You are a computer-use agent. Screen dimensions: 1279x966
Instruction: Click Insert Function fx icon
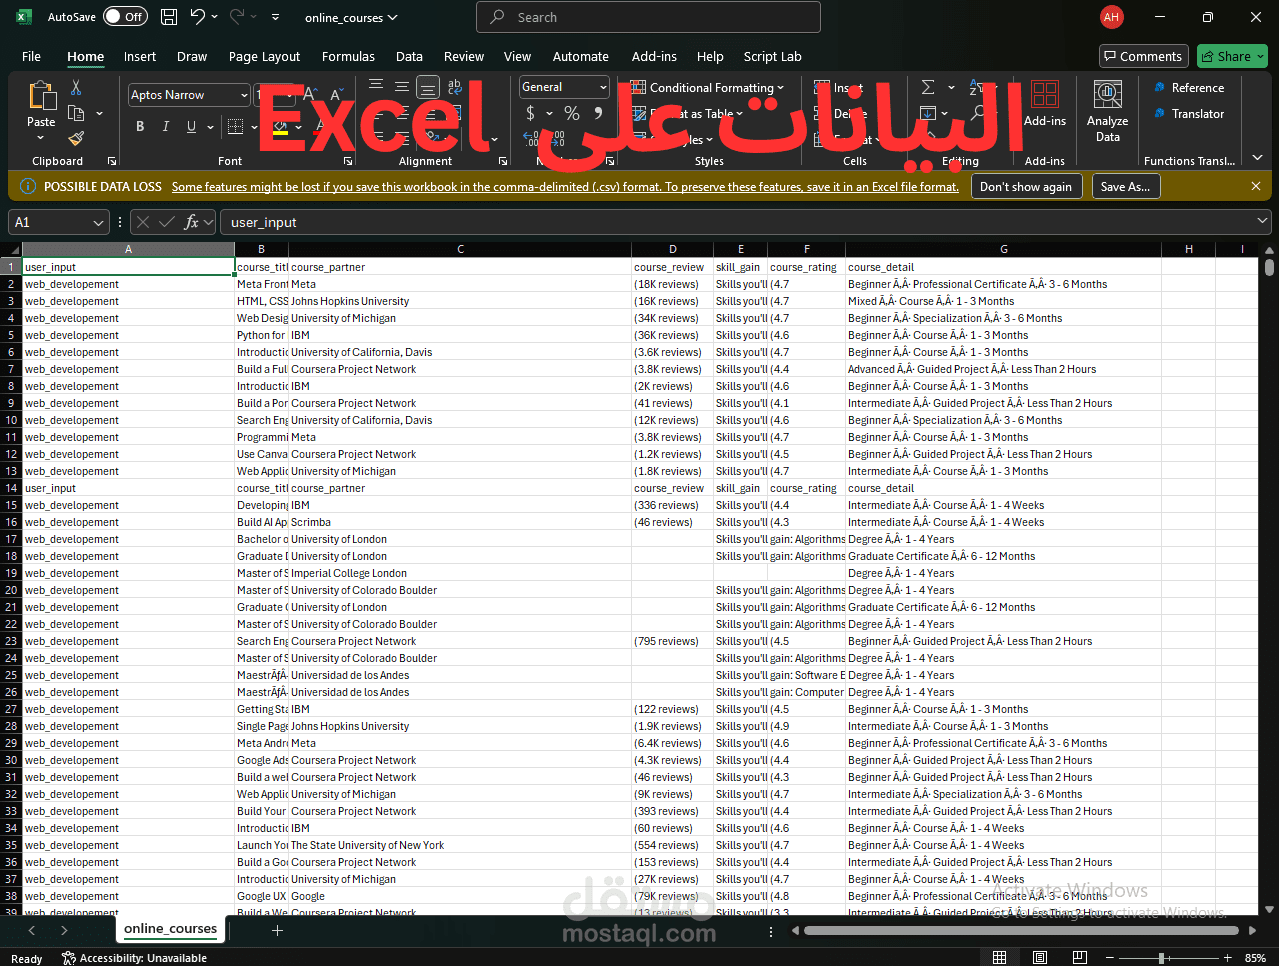(x=191, y=222)
